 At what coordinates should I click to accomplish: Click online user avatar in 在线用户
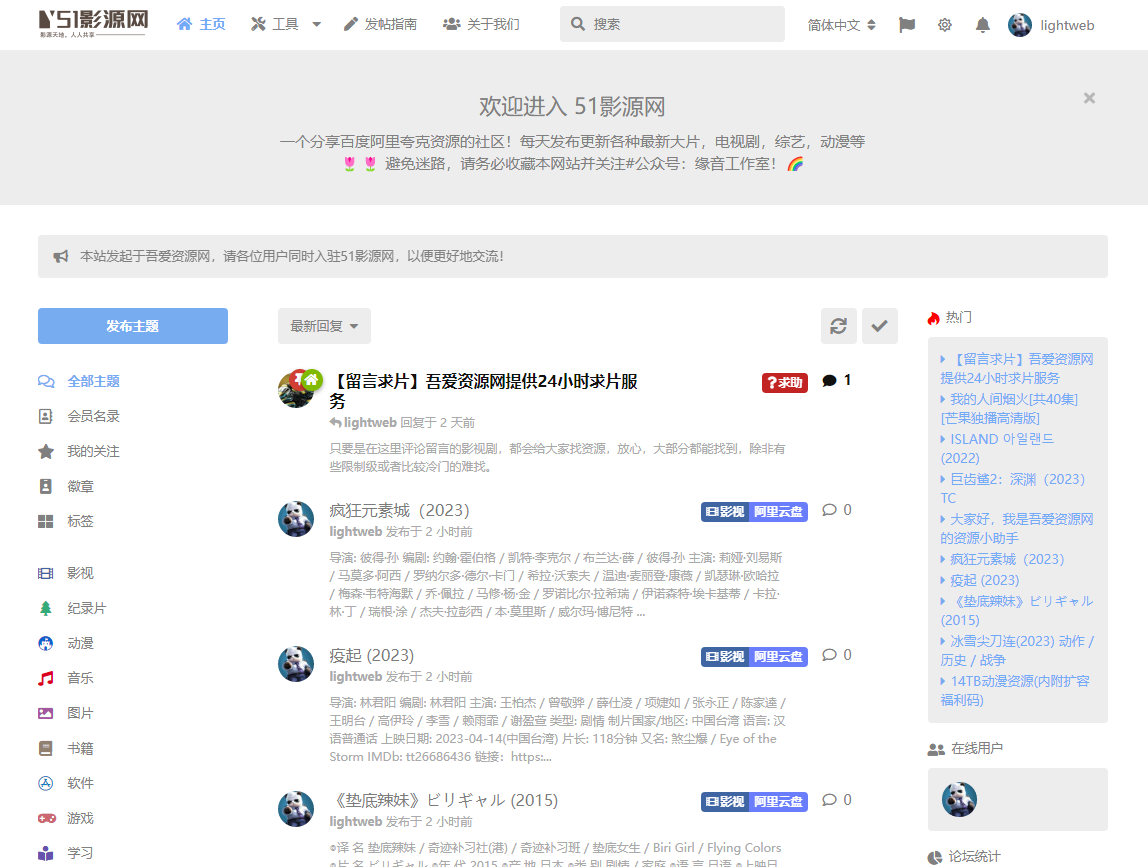[959, 800]
